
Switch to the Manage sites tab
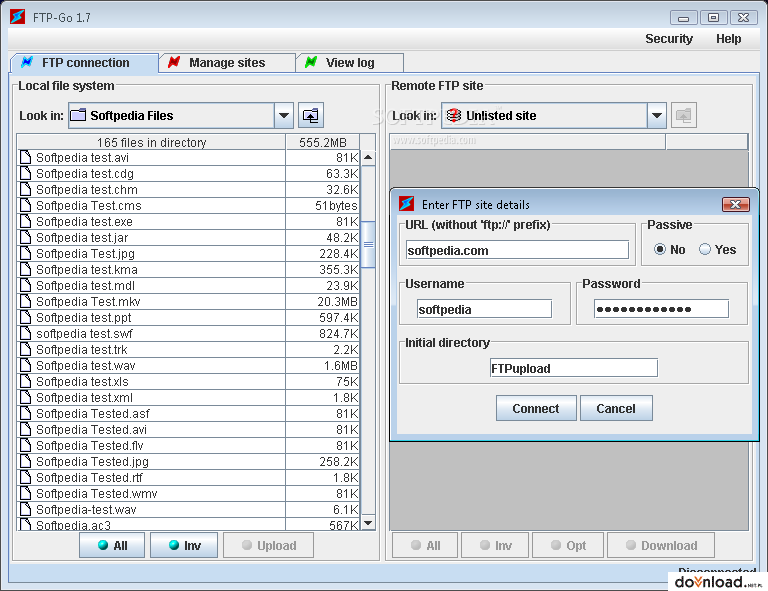(227, 63)
